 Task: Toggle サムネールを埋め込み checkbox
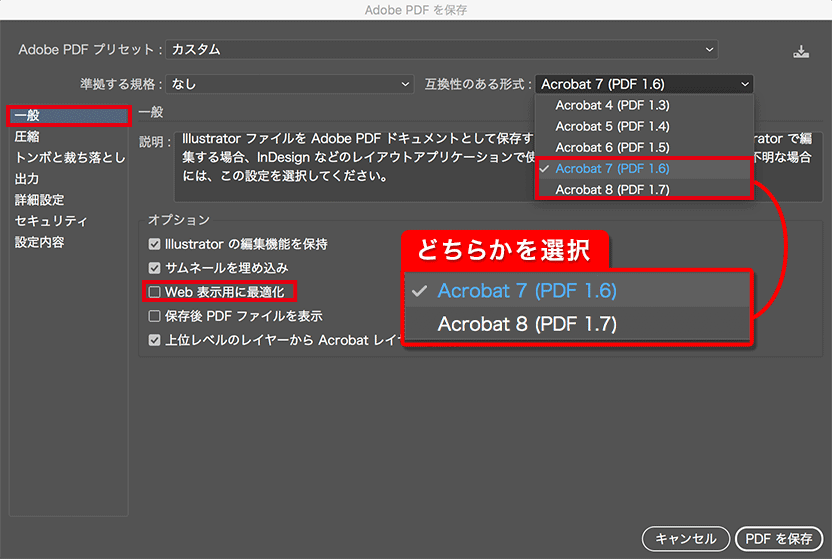tap(154, 268)
